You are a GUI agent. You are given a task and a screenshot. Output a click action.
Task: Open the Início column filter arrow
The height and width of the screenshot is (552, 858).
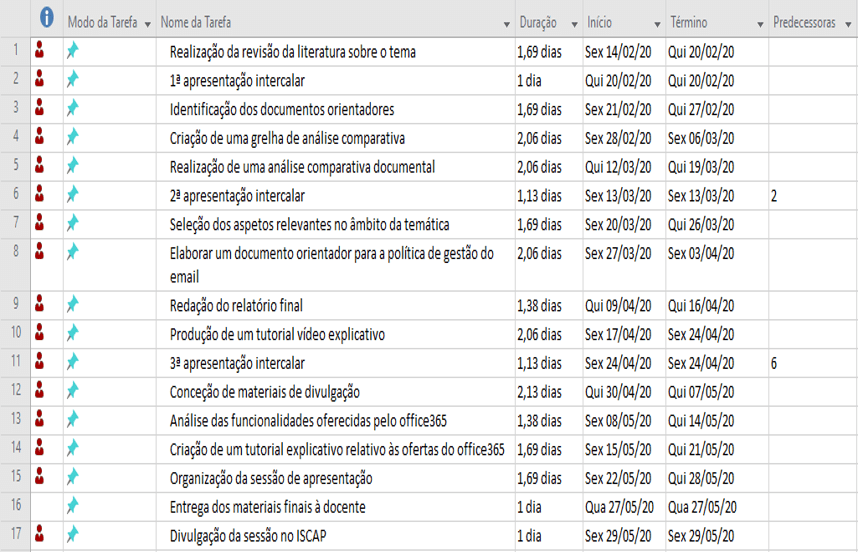[x=654, y=23]
